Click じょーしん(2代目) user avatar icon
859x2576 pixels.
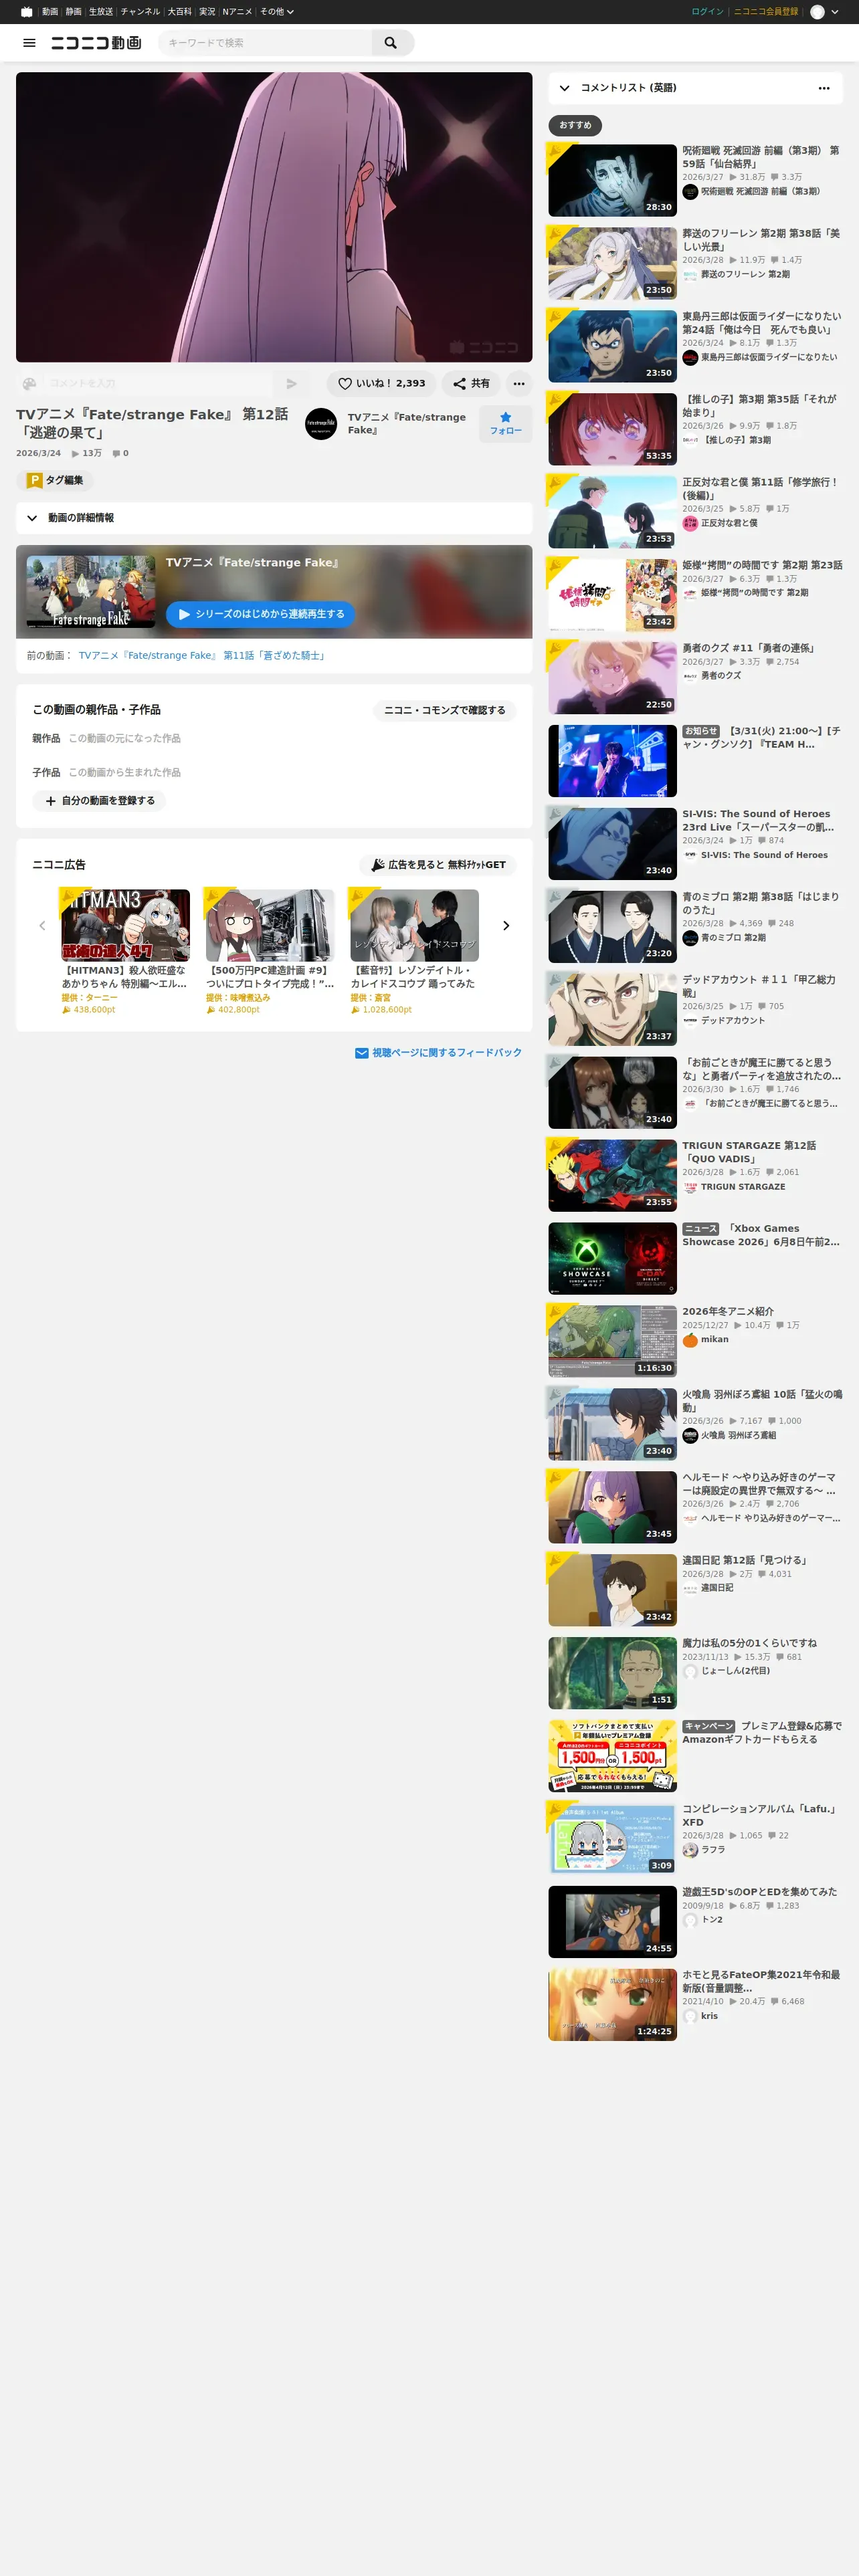point(690,1671)
